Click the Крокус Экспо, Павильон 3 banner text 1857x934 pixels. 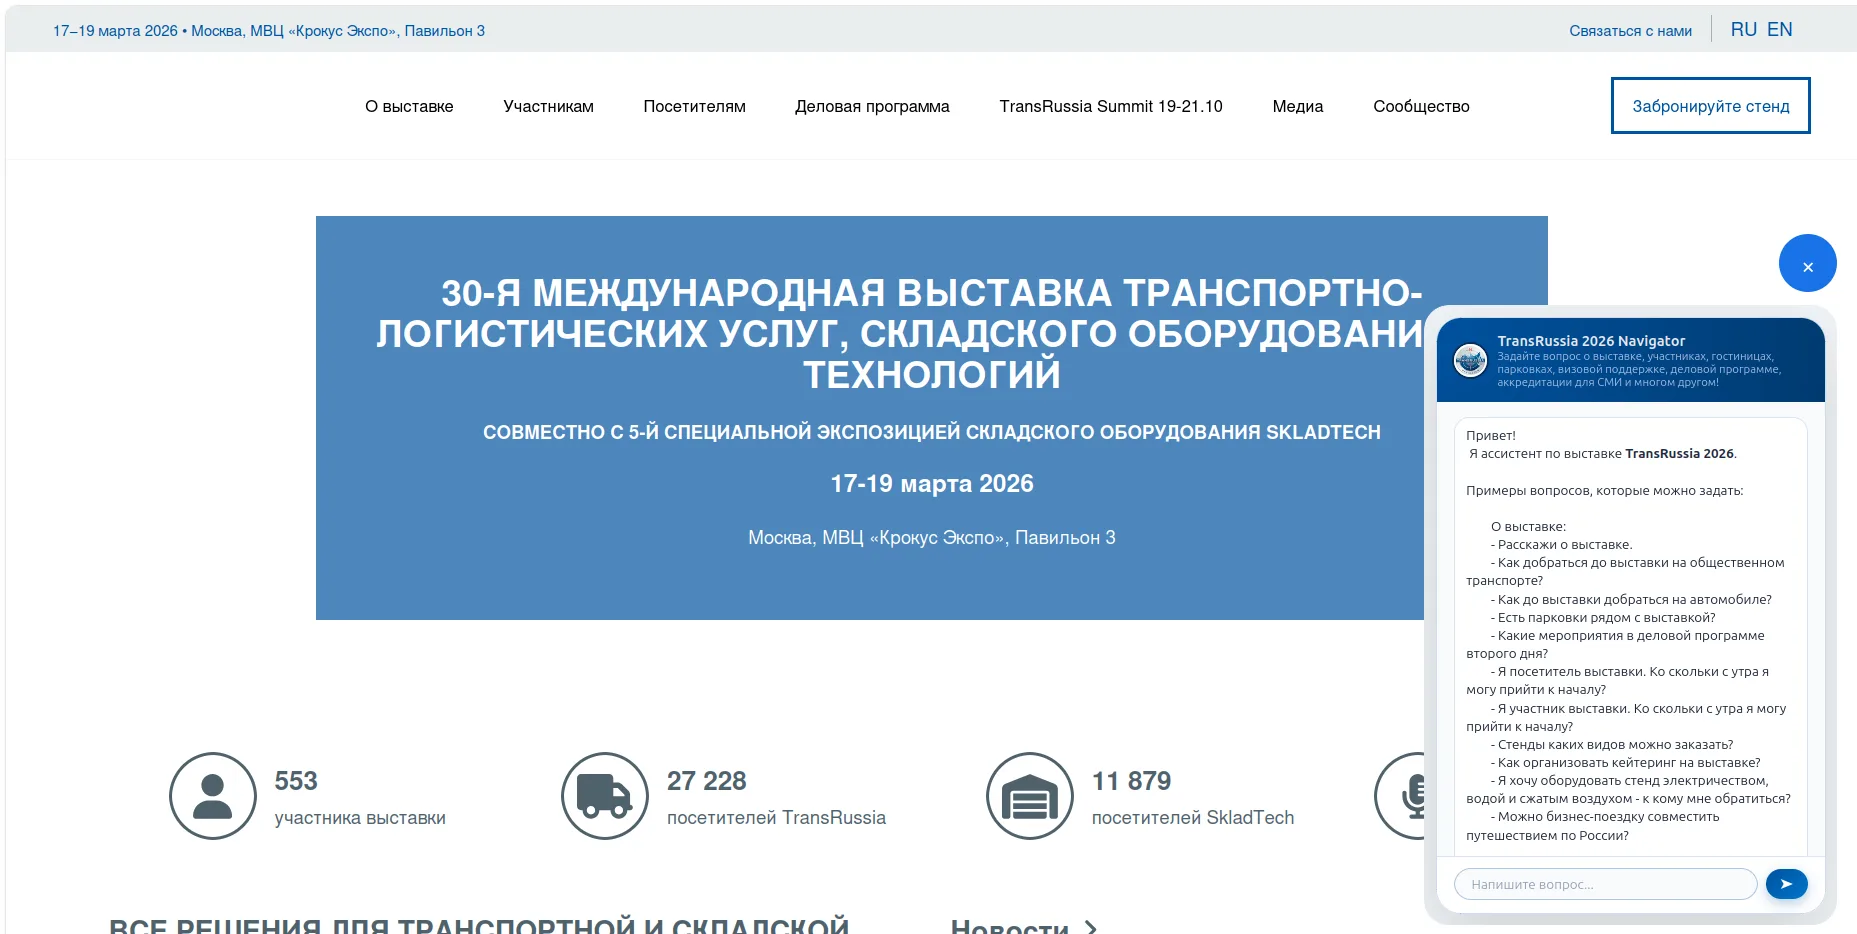[x=932, y=538]
